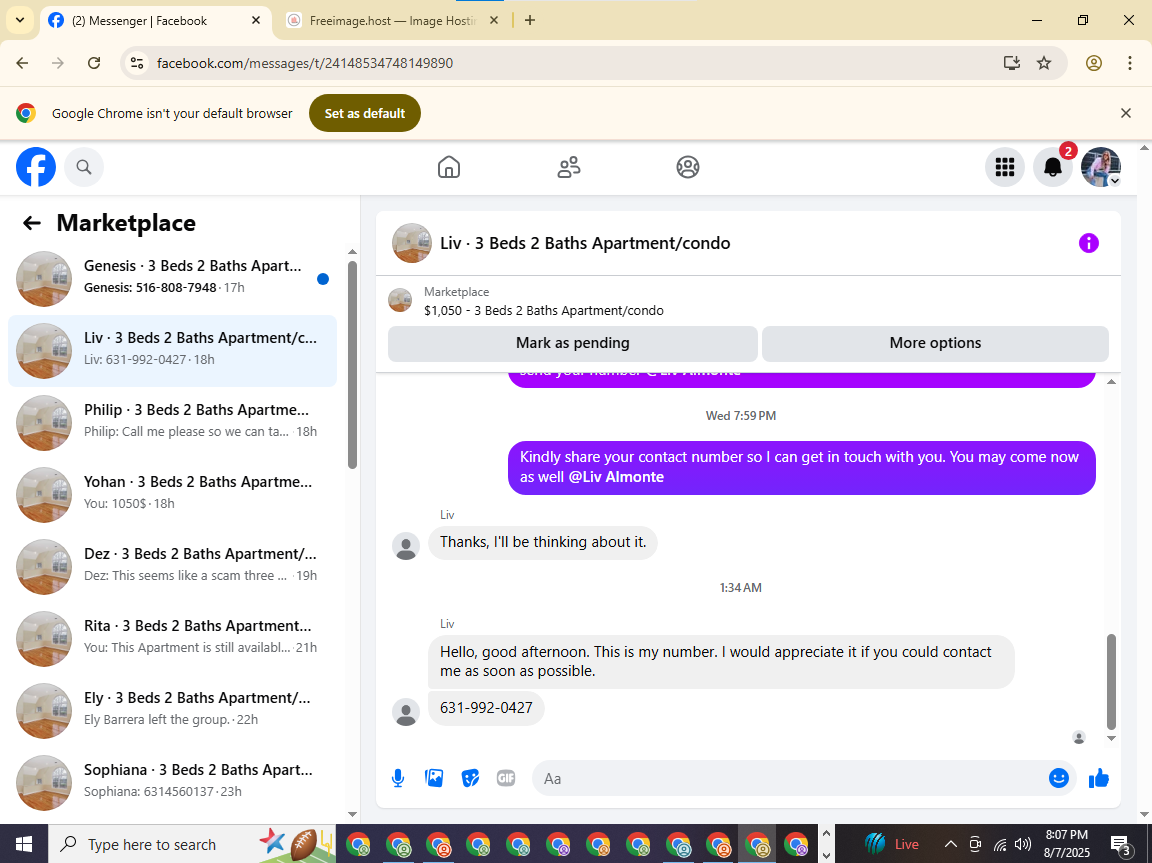Click More options button
Image resolution: width=1152 pixels, height=863 pixels.
pos(935,343)
